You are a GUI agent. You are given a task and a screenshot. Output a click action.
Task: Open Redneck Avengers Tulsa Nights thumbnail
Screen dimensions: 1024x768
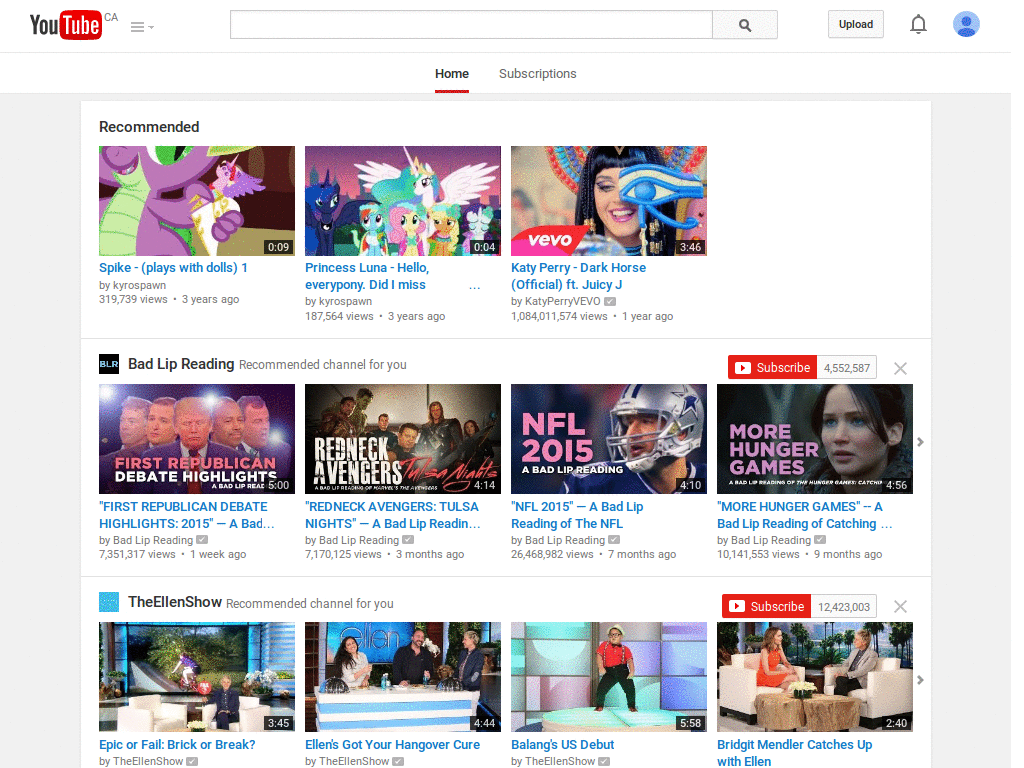(403, 439)
